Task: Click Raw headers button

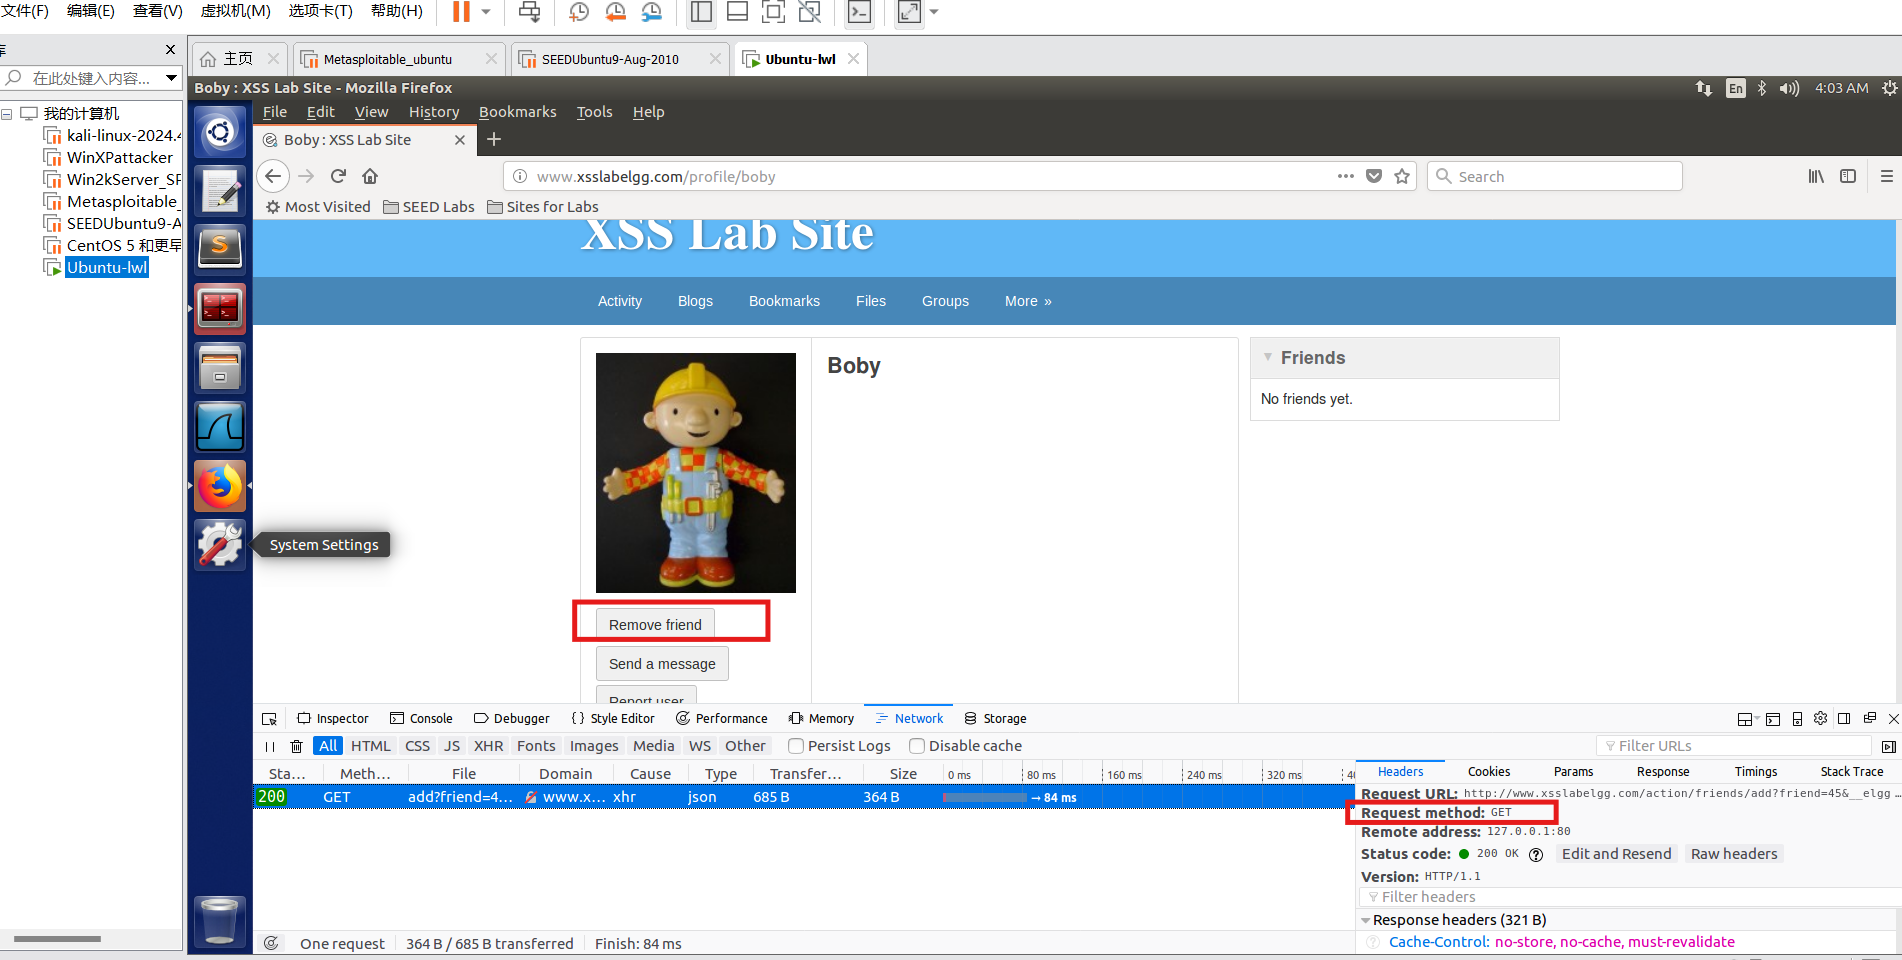Action: 1734,854
